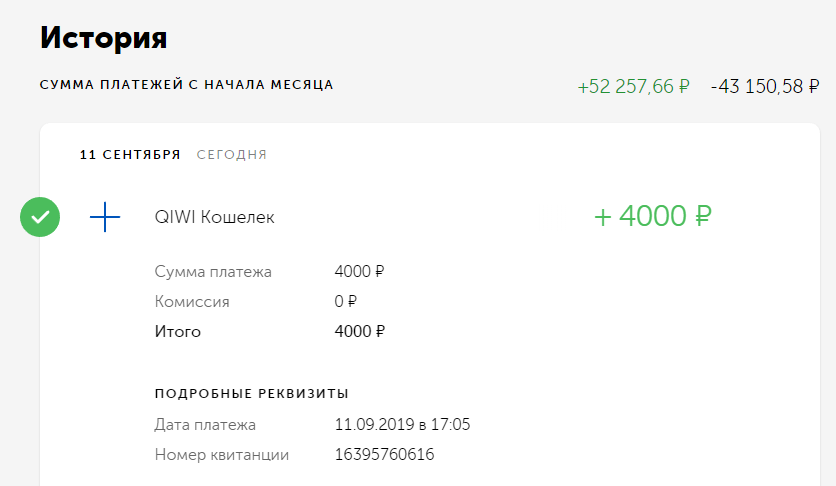836x486 pixels.
Task: Click the СЕГОДНЯ label
Action: pos(231,155)
